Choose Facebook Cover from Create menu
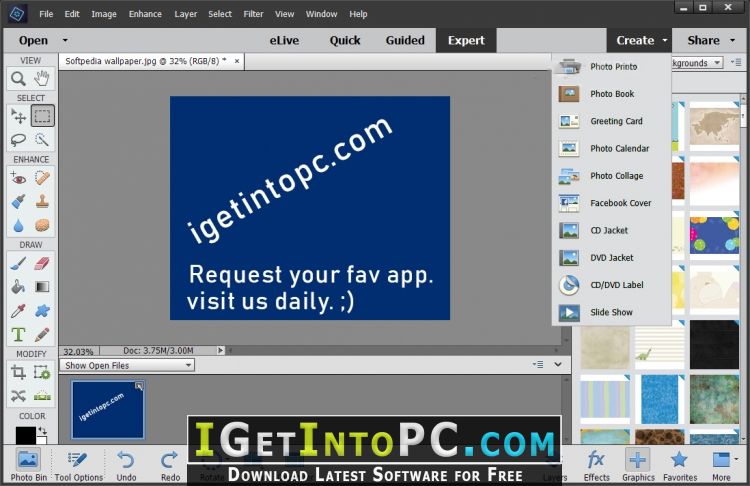This screenshot has width=750, height=486. point(611,203)
